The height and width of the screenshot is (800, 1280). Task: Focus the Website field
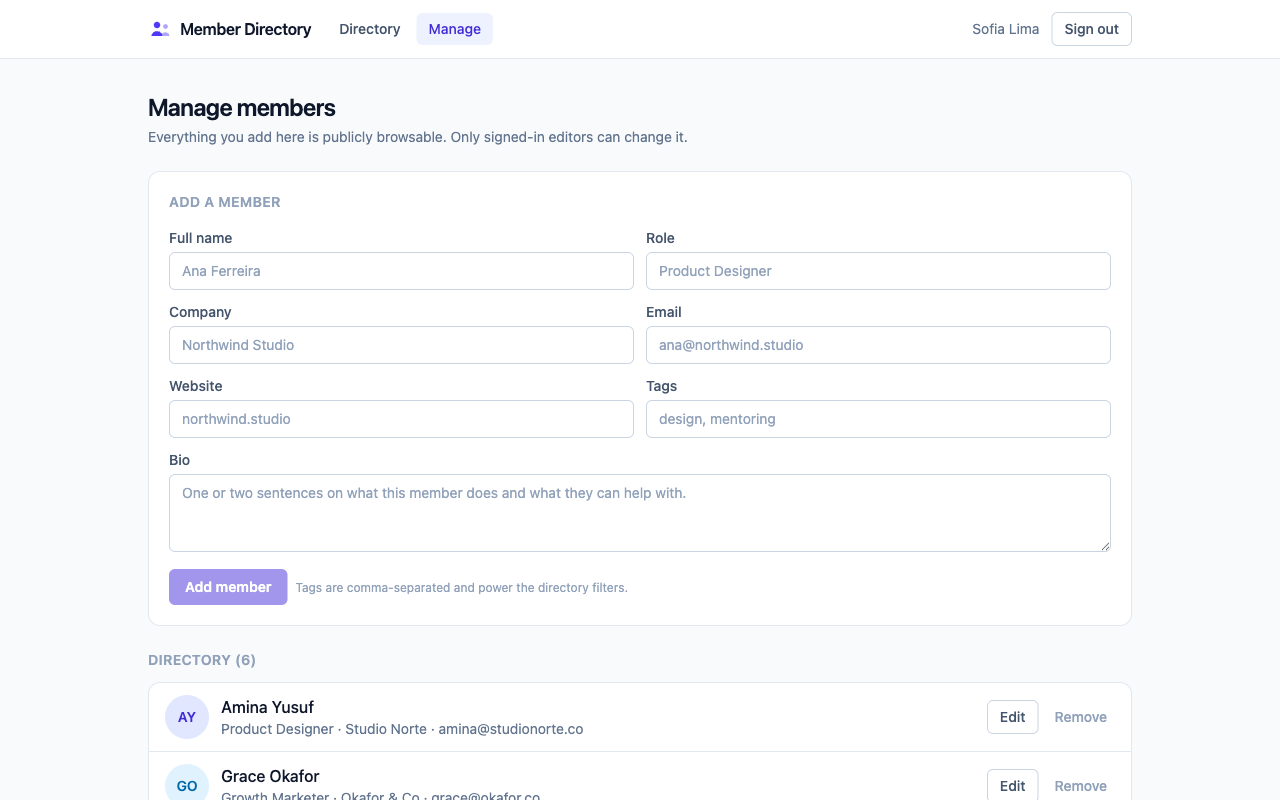(x=401, y=419)
